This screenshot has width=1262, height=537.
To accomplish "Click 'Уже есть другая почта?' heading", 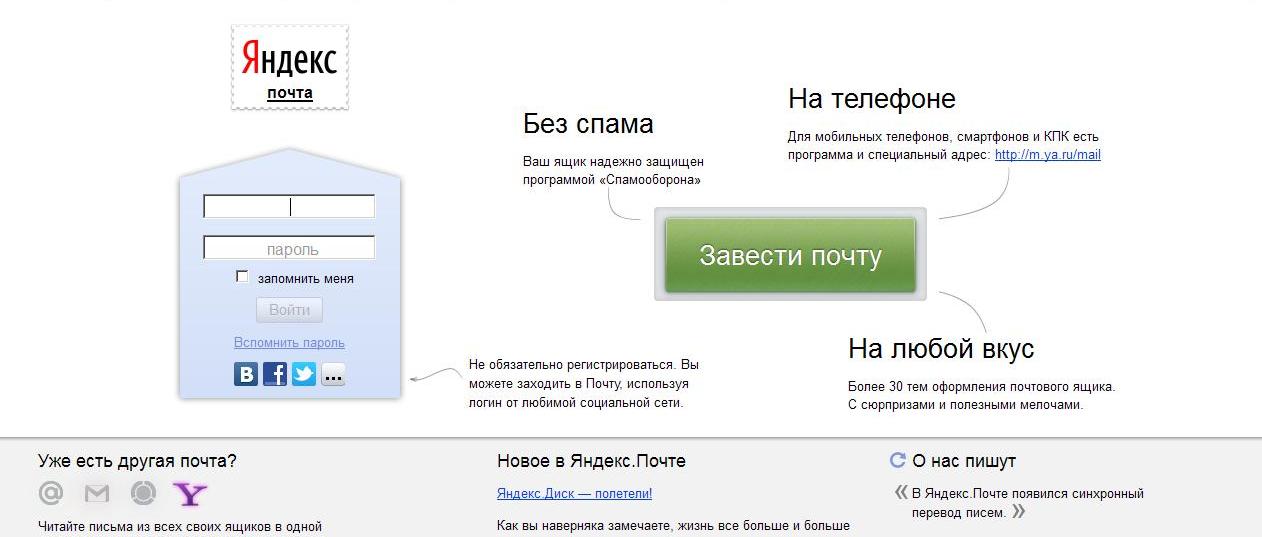I will point(137,461).
